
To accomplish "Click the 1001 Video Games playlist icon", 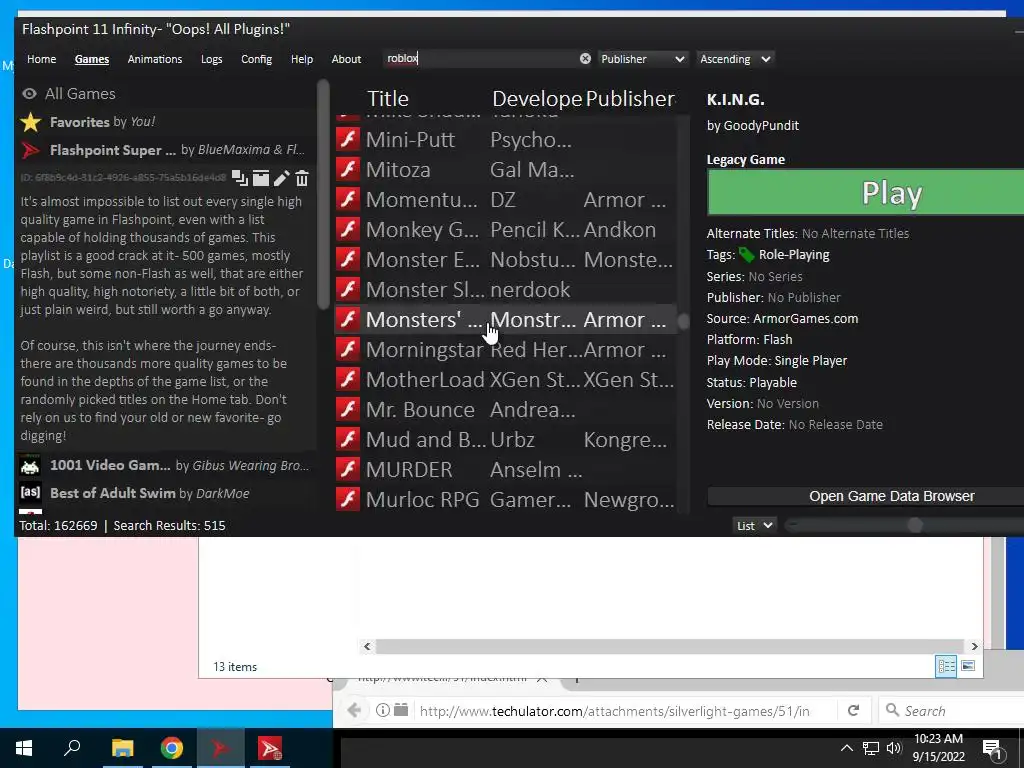I will pos(30,466).
